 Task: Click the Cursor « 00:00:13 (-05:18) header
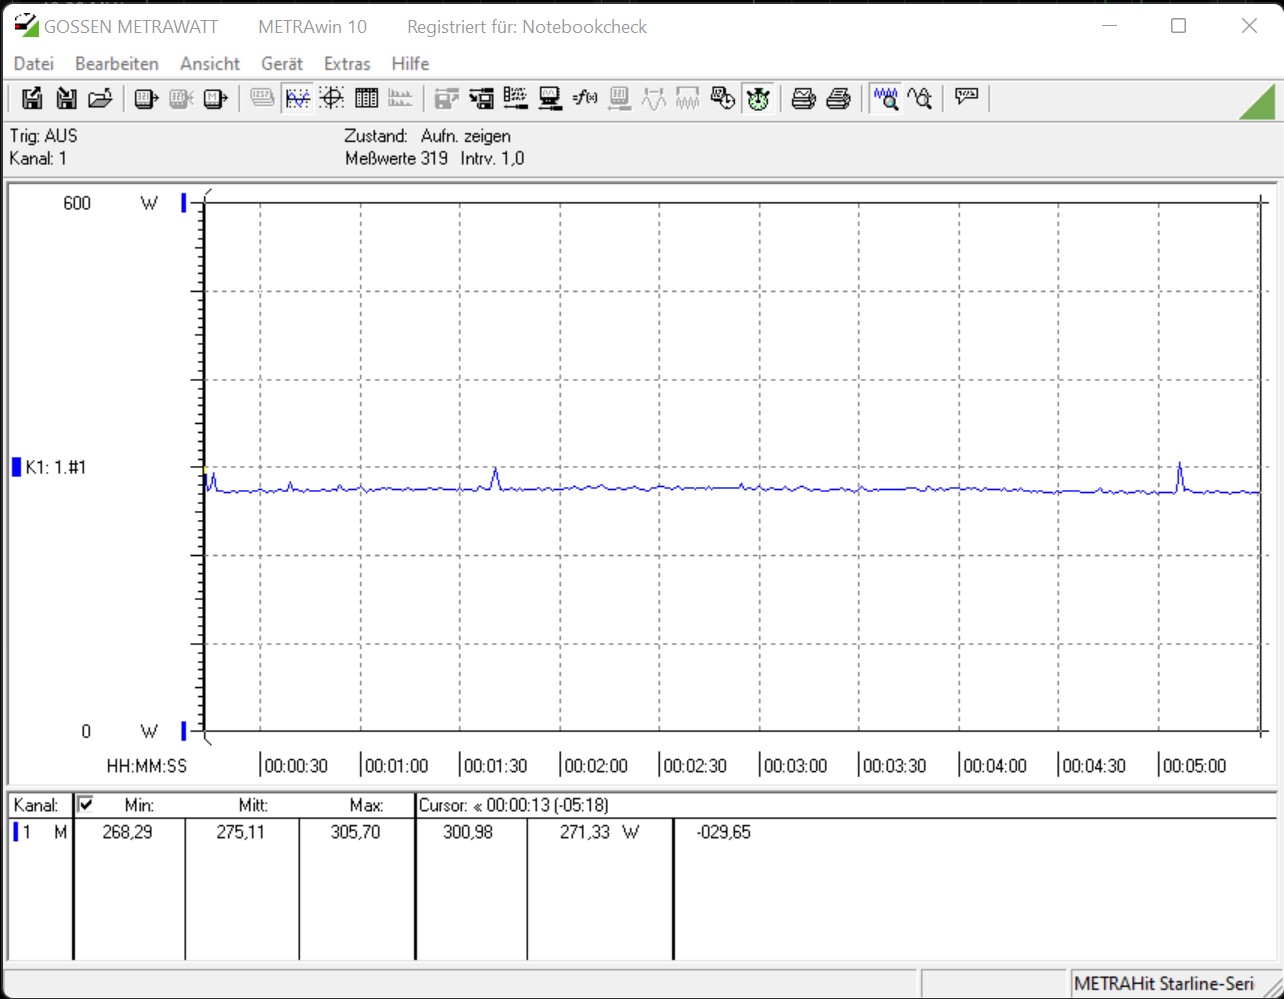click(513, 805)
